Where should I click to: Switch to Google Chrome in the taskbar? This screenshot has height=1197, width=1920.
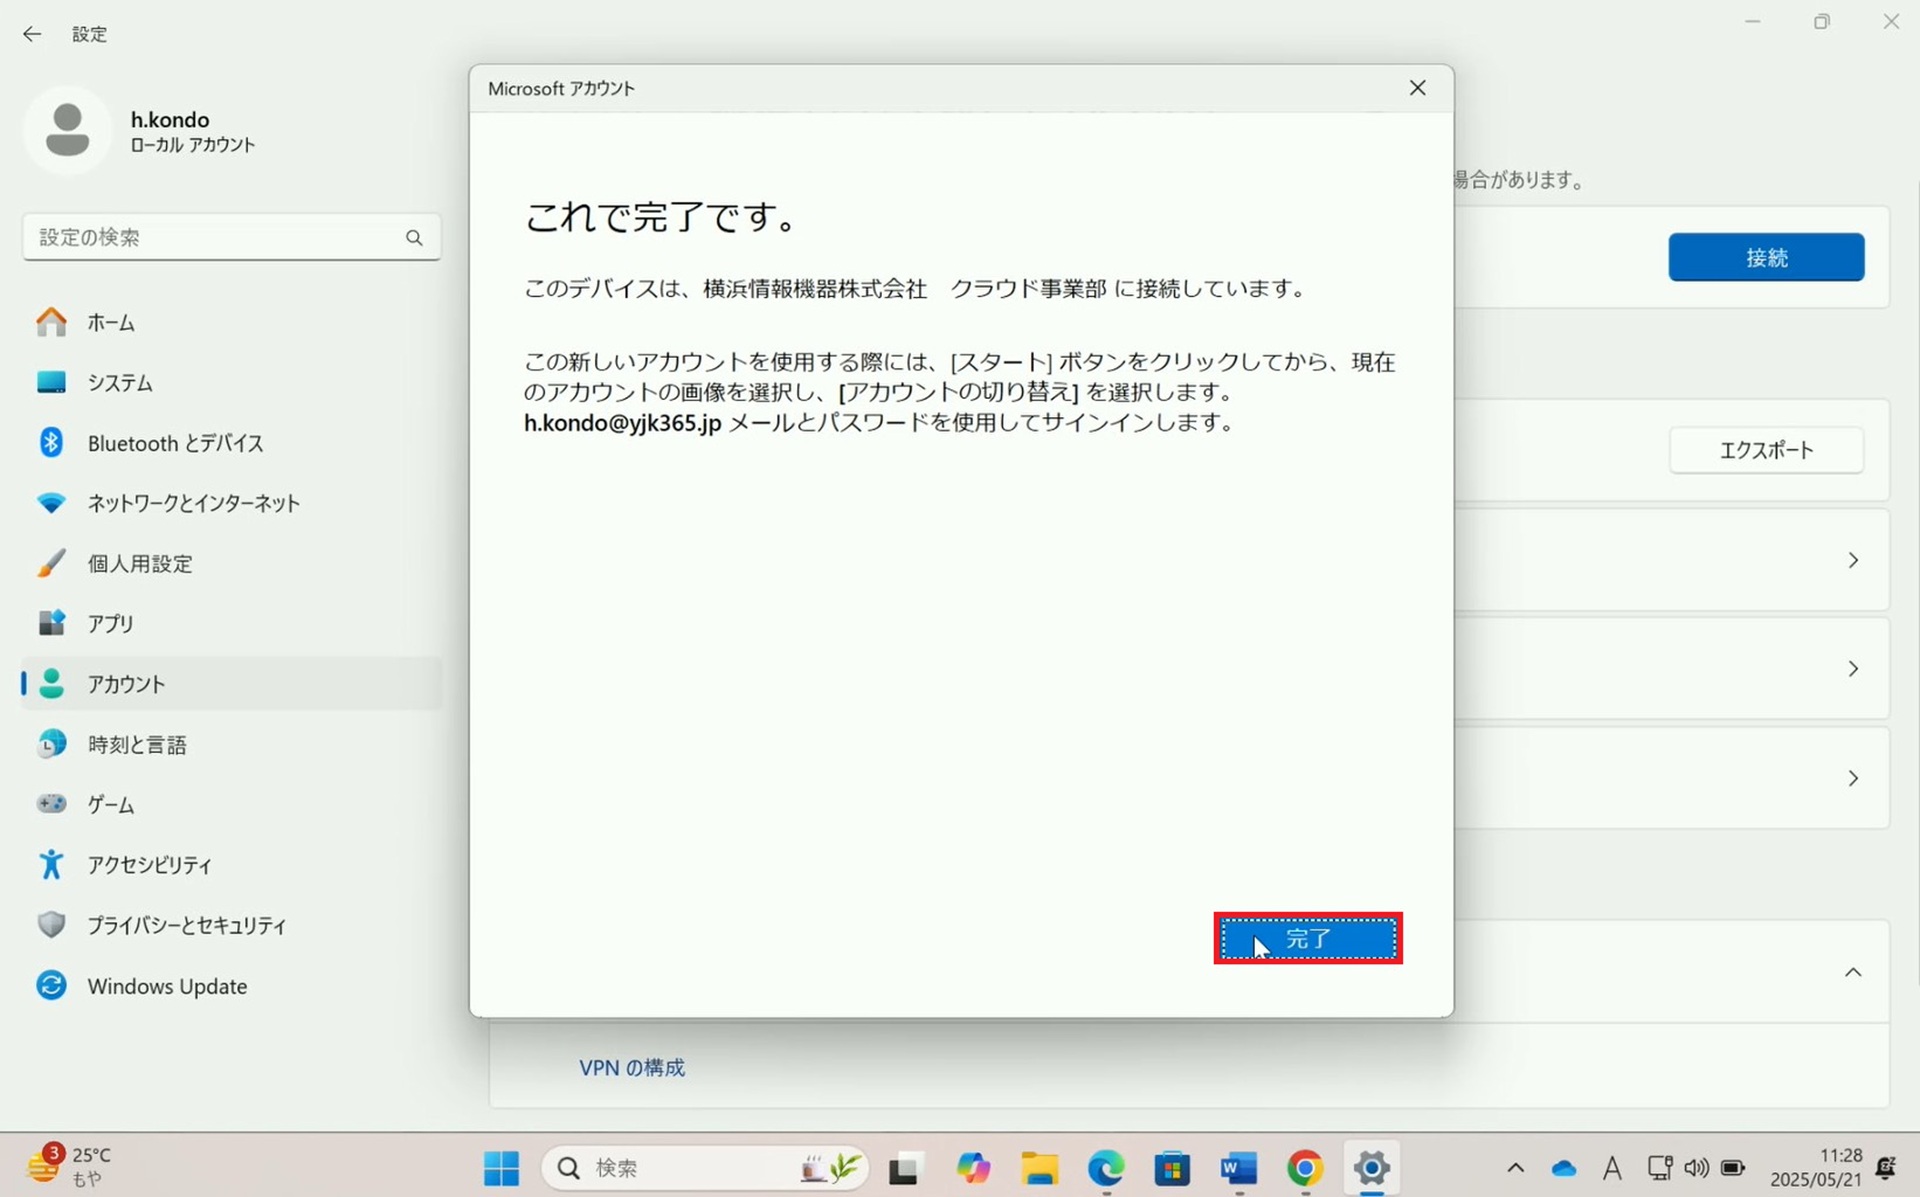[1305, 1168]
